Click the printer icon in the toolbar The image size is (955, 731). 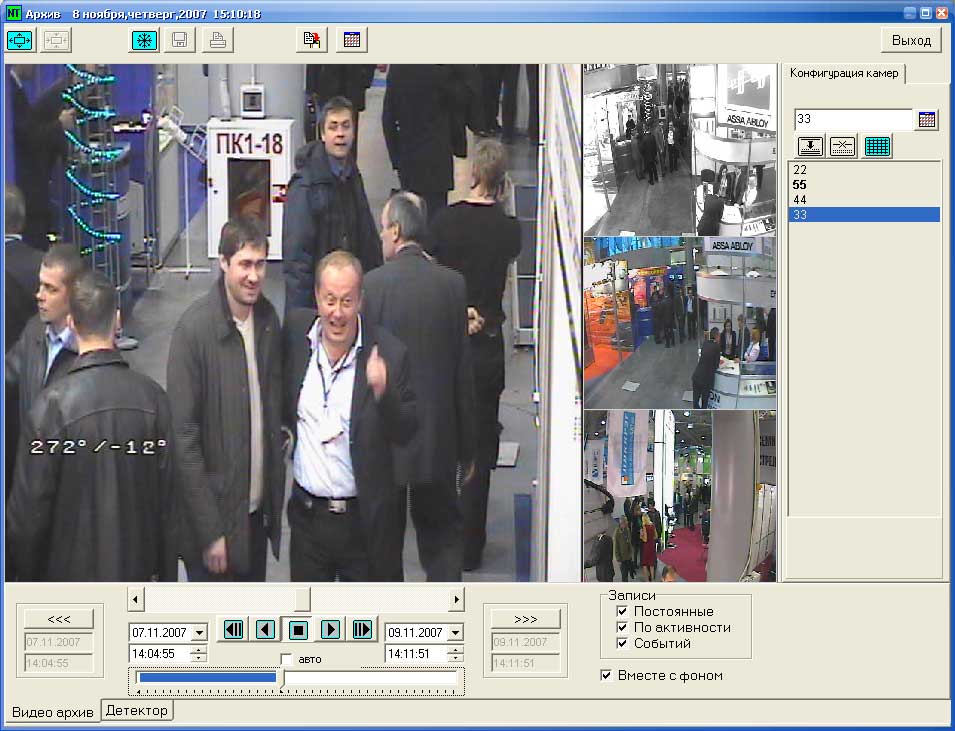pyautogui.click(x=217, y=40)
